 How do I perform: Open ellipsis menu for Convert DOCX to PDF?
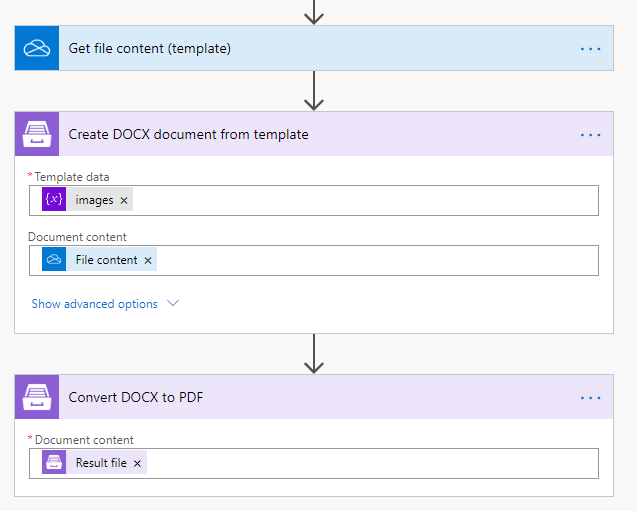click(591, 397)
